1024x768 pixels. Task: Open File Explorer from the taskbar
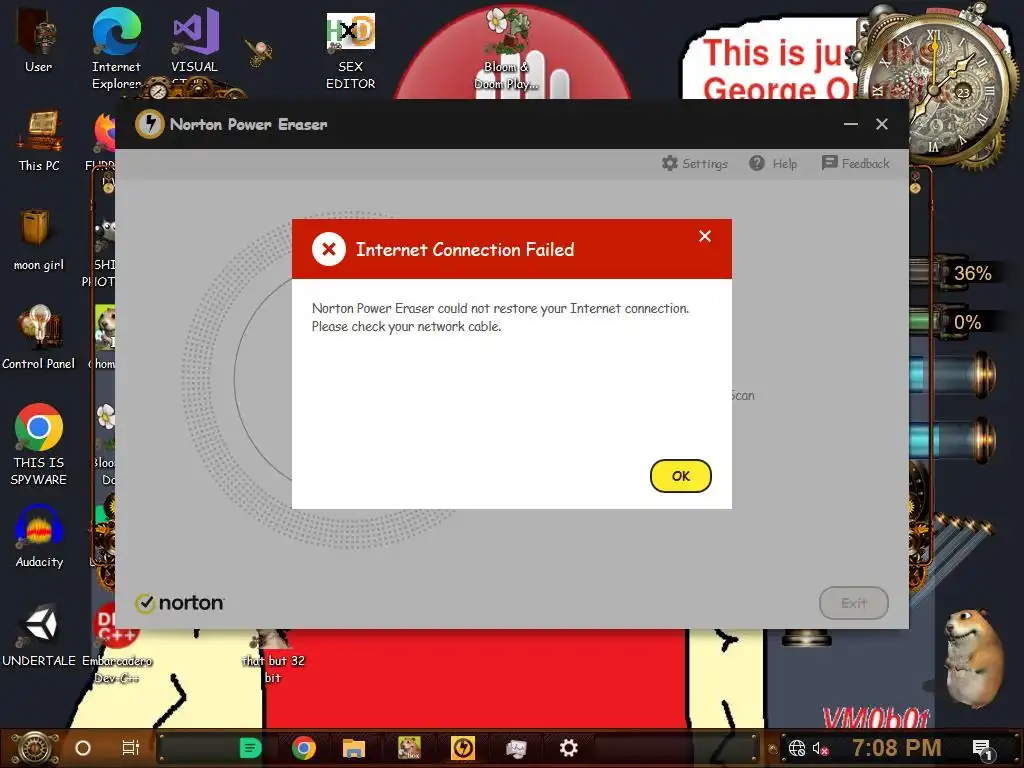coord(353,748)
